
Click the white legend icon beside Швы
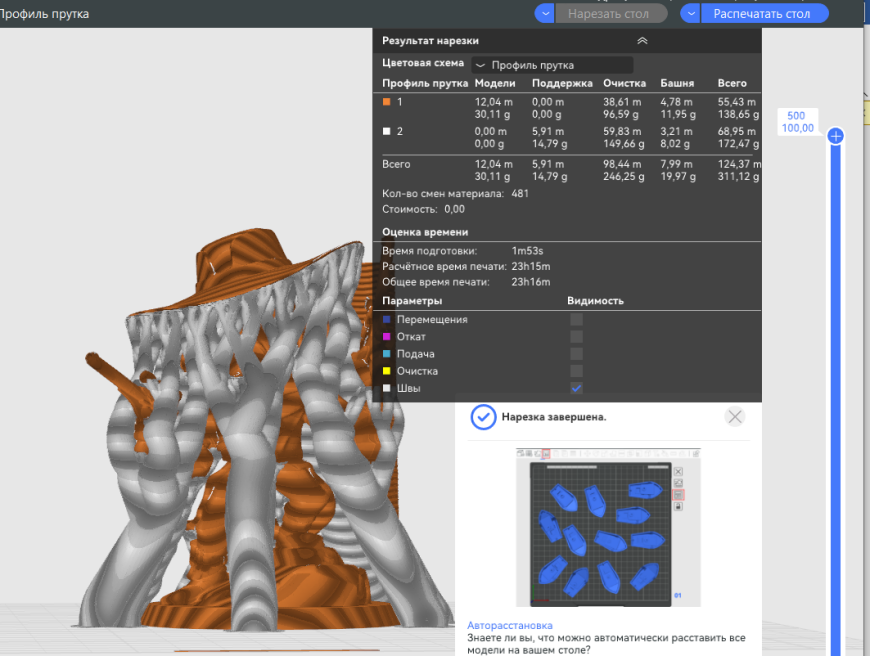click(385, 389)
